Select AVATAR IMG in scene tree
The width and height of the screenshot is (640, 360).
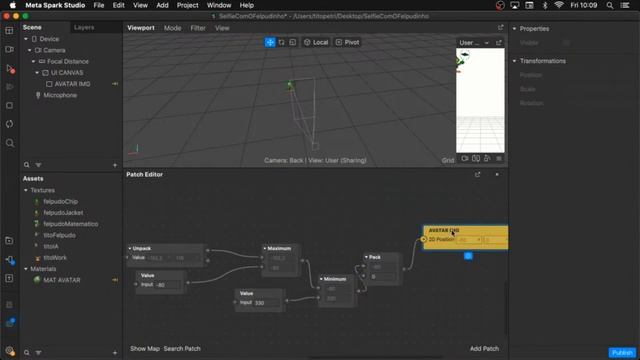pos(72,84)
